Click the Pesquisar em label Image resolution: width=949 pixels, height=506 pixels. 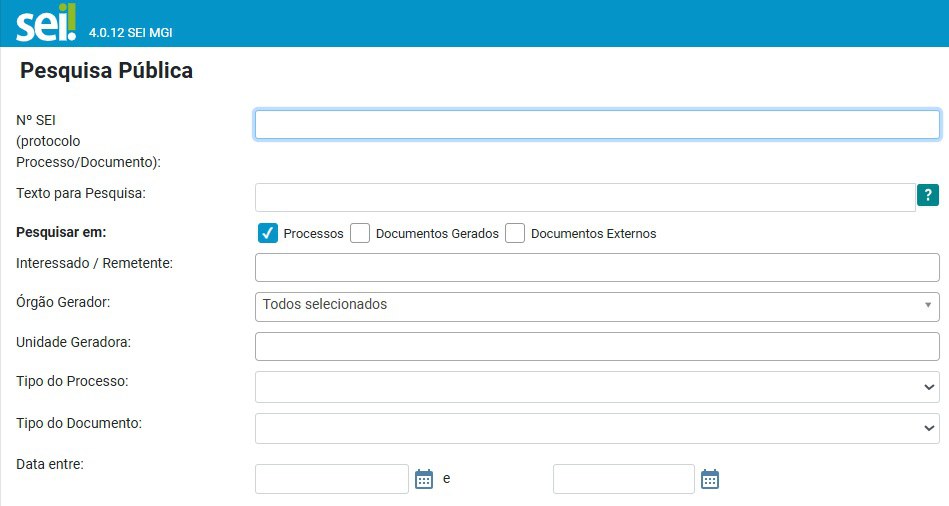coord(61,232)
